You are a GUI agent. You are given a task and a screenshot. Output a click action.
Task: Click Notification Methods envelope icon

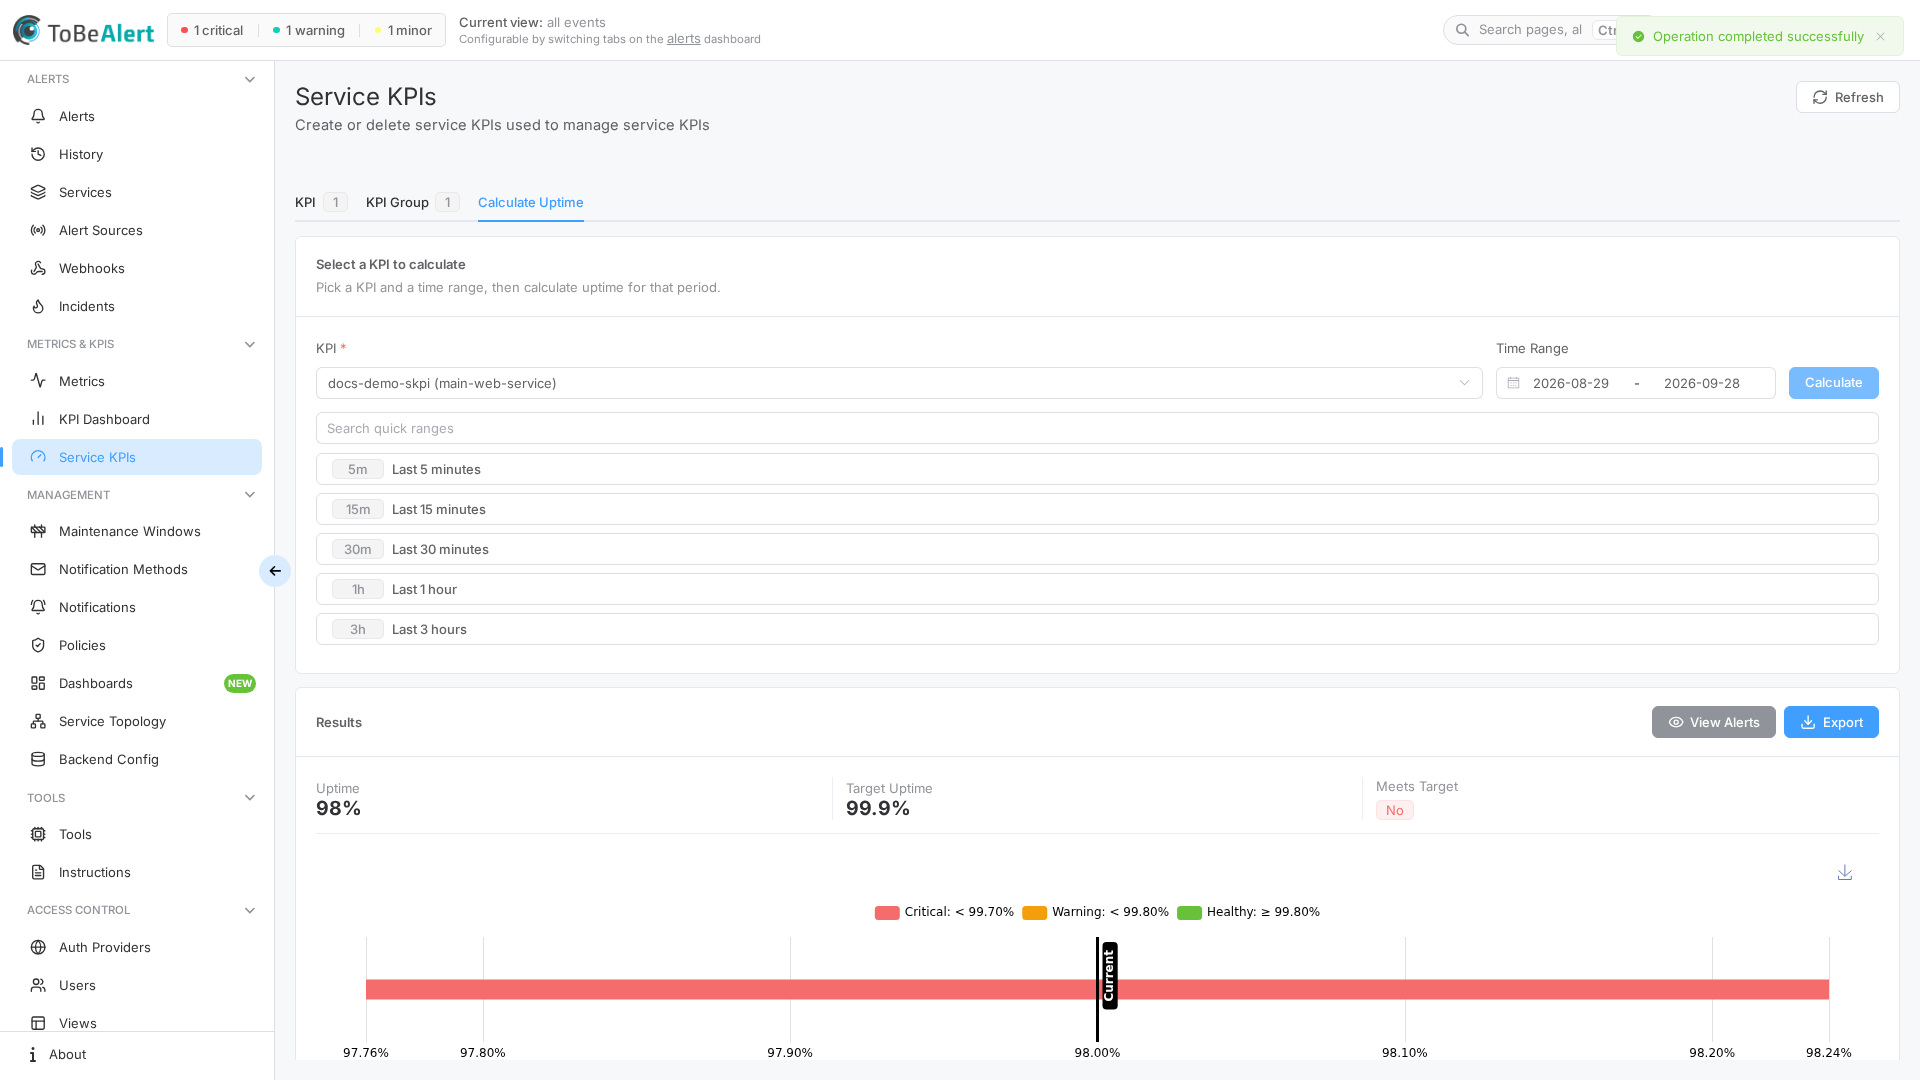tap(38, 569)
